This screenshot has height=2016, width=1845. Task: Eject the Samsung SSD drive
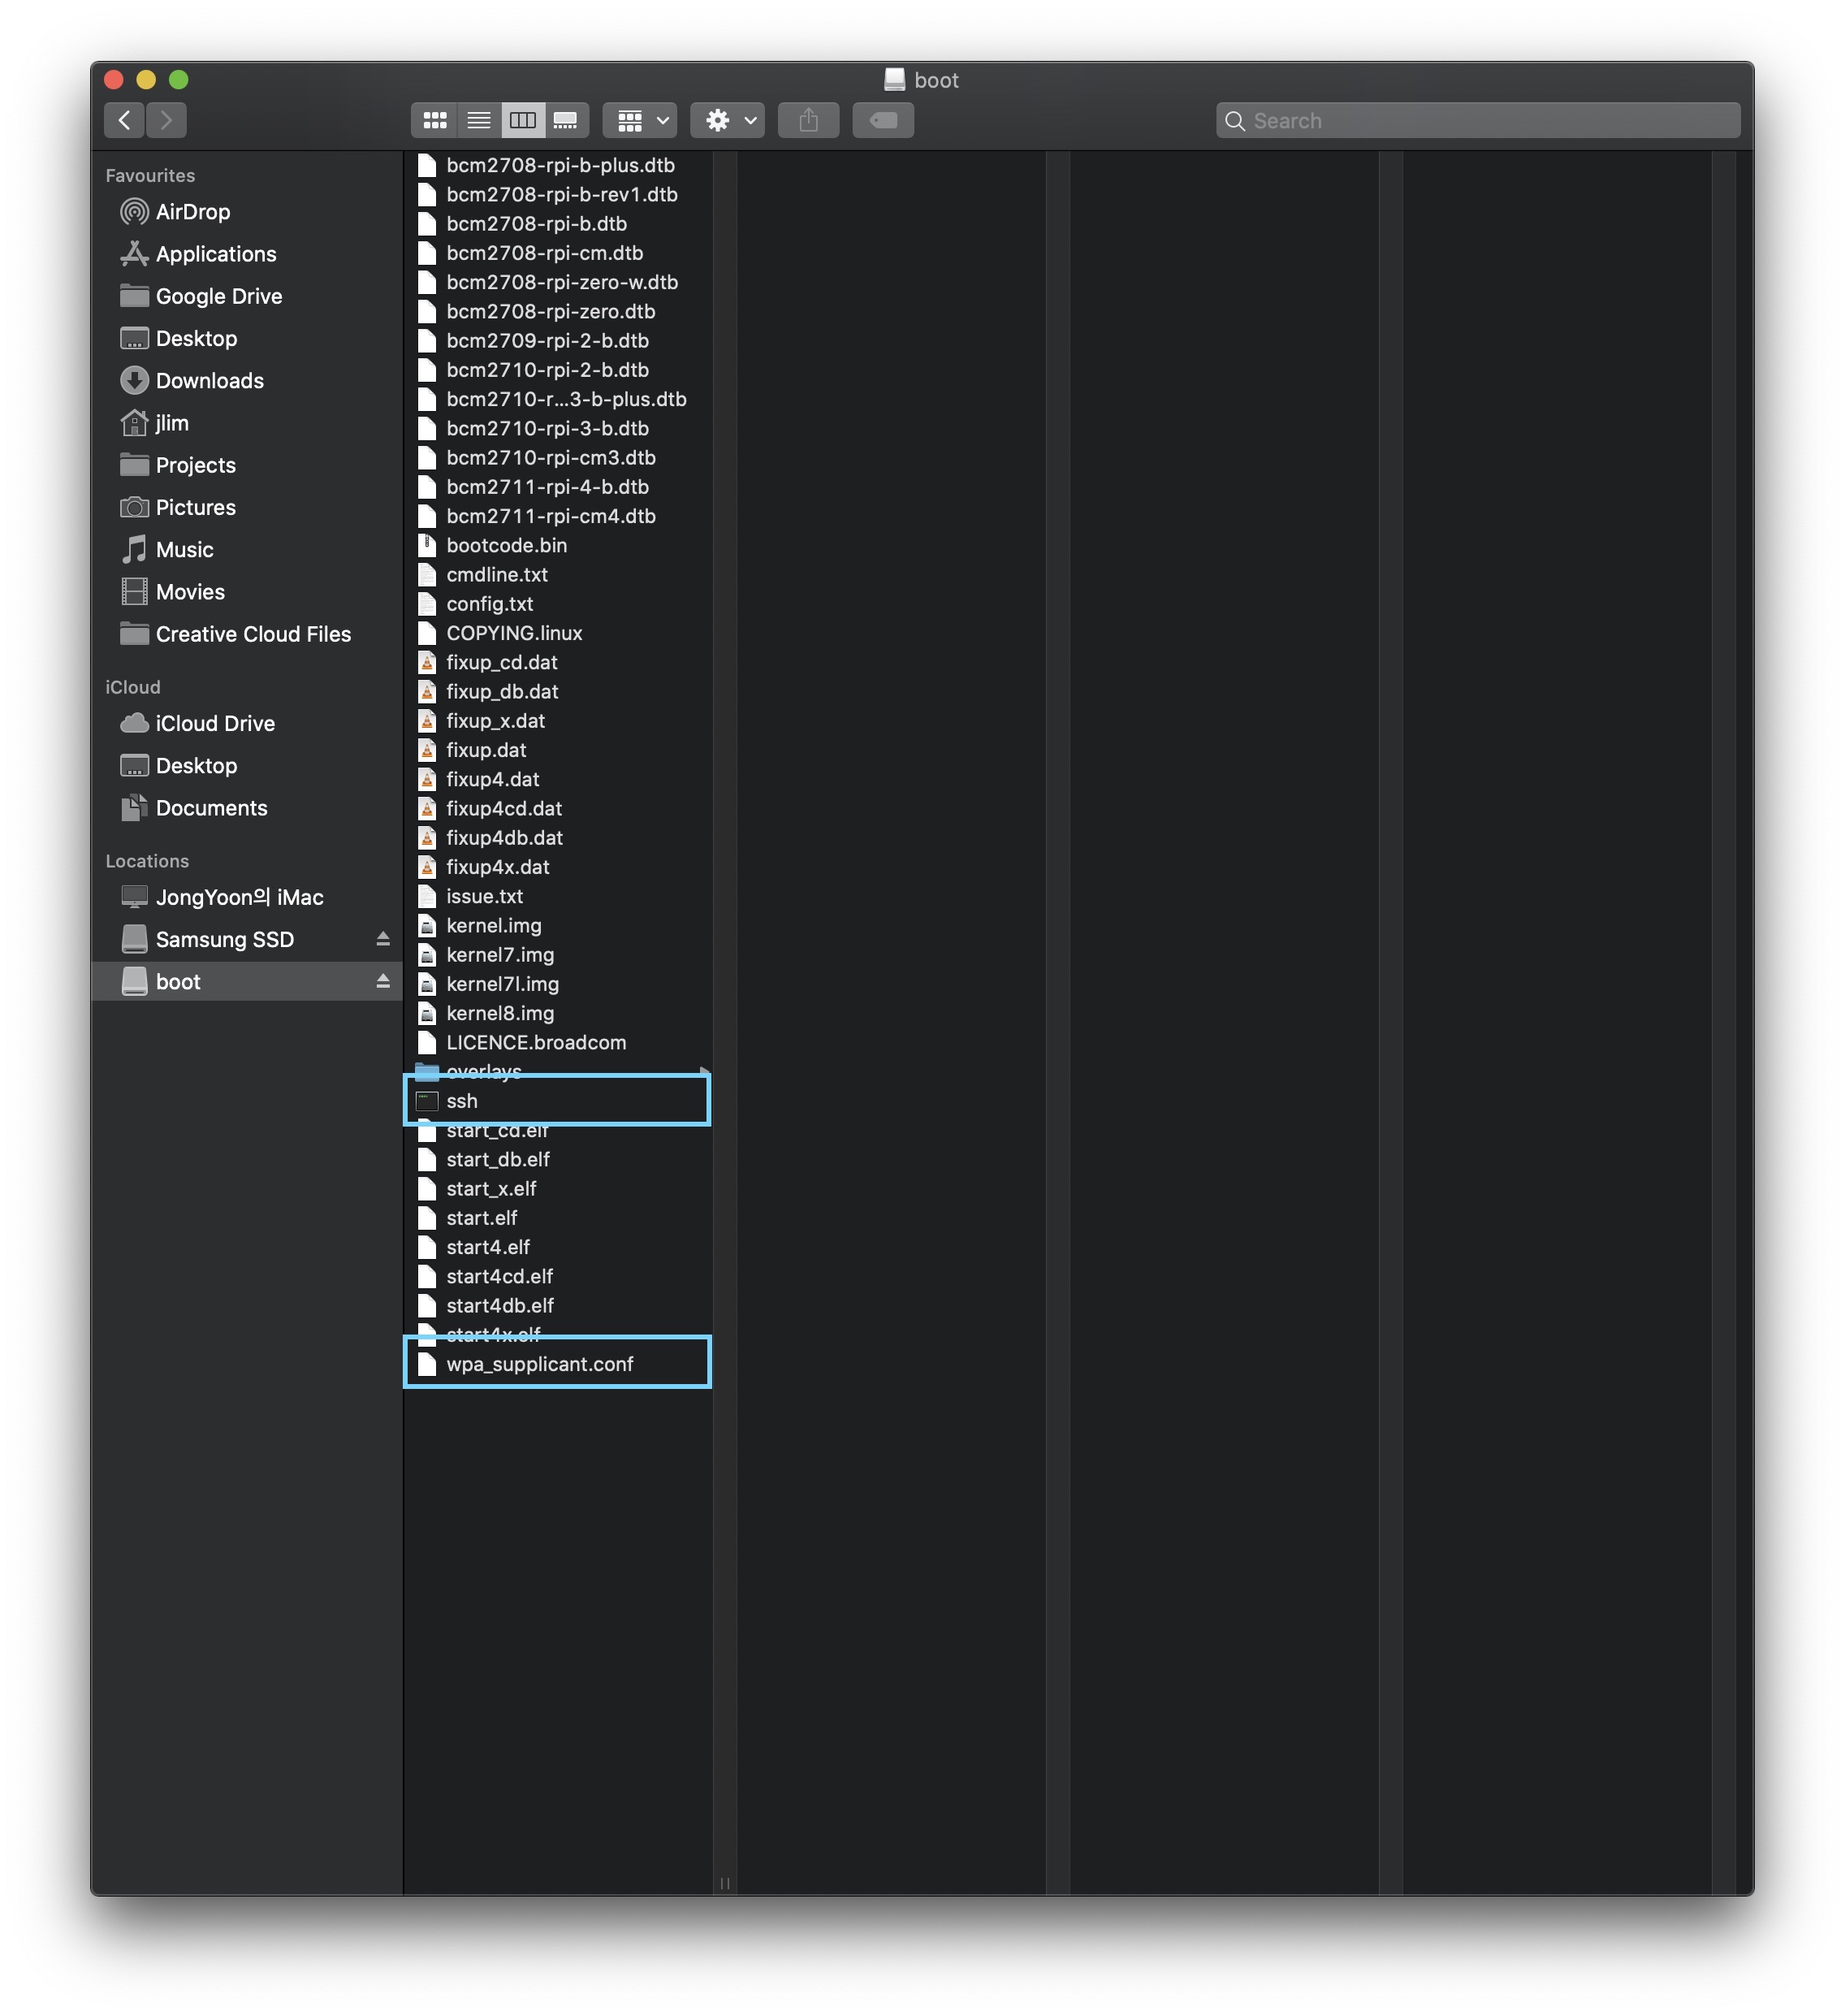[383, 939]
